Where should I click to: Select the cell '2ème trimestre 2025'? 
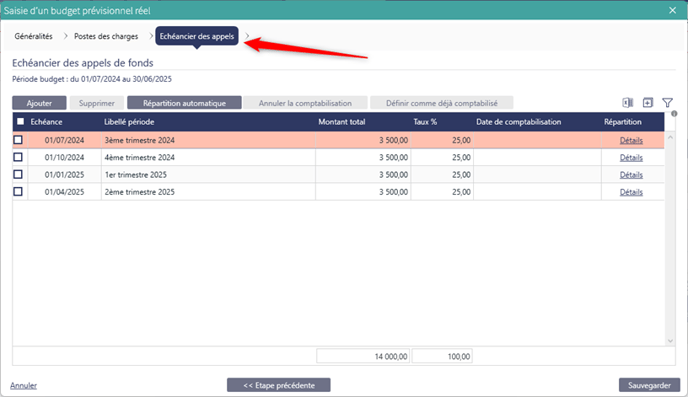[x=208, y=192]
